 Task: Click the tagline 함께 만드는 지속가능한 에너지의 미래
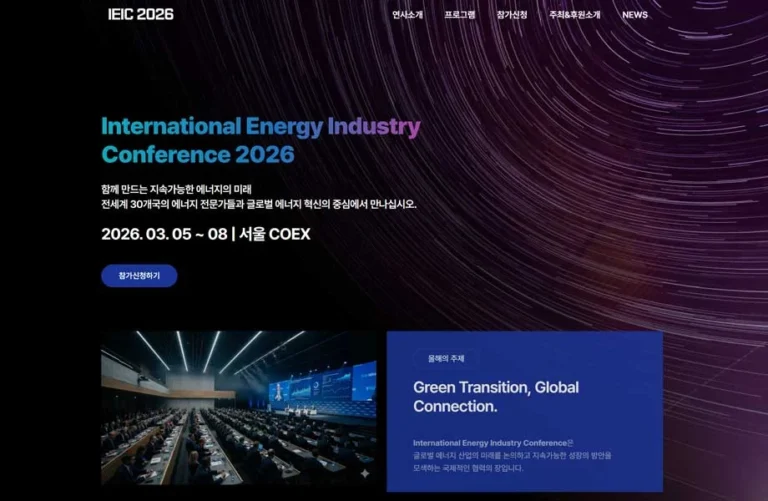[x=176, y=189]
